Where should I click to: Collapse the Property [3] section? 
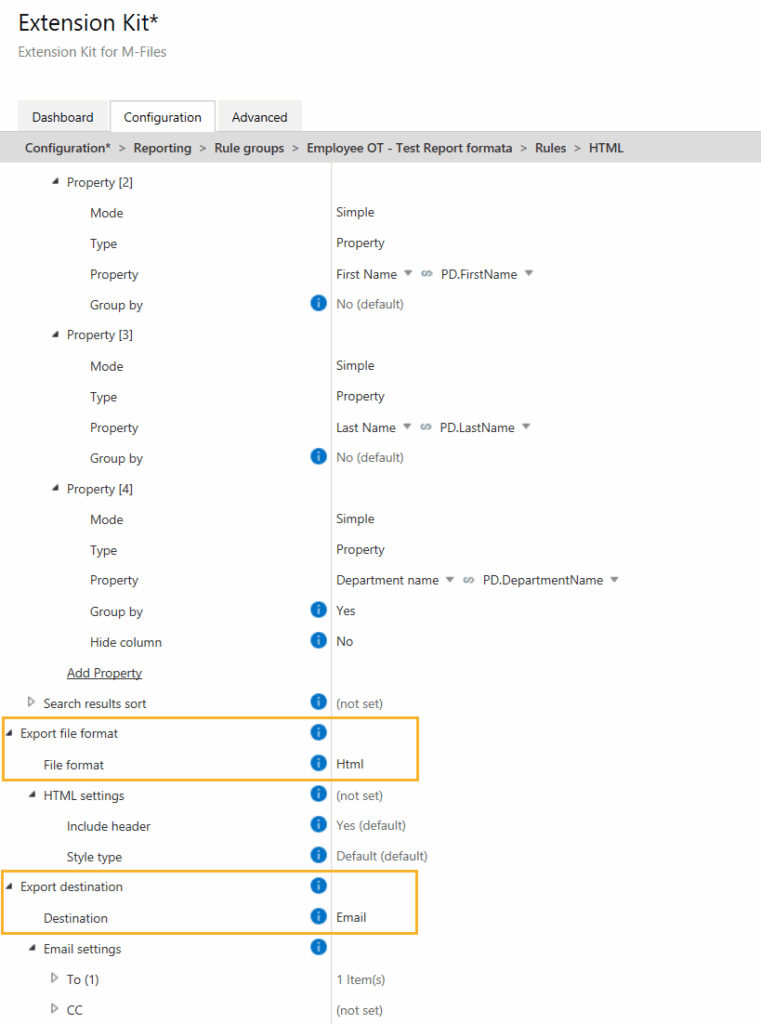[55, 335]
